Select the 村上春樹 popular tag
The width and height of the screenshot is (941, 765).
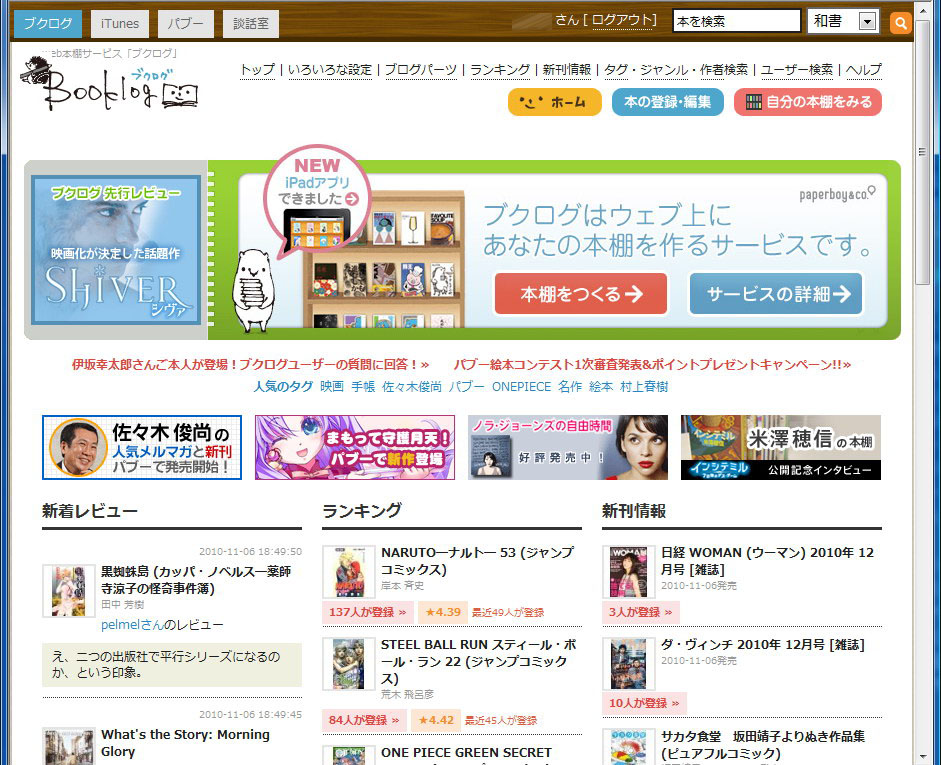tap(644, 386)
